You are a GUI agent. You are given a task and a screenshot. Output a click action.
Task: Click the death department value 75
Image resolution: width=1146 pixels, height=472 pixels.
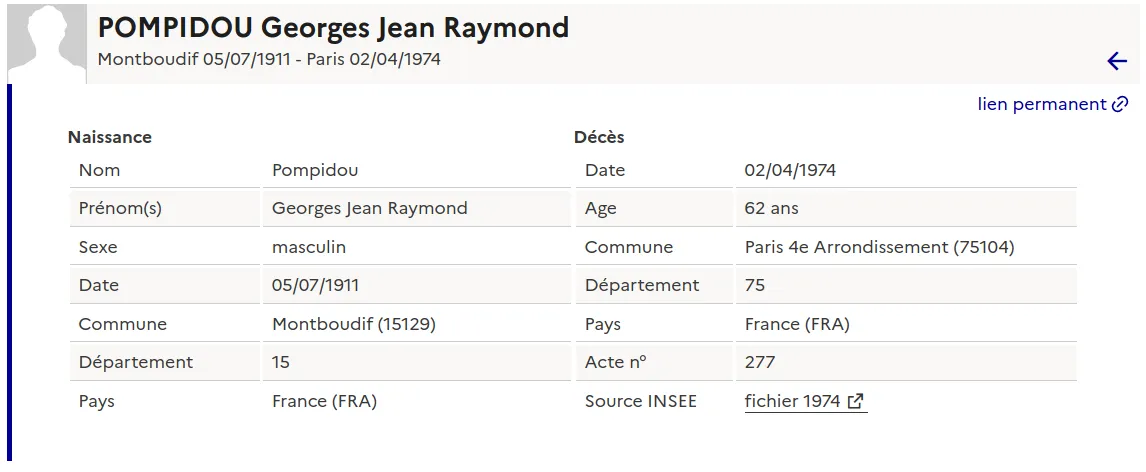(x=755, y=285)
